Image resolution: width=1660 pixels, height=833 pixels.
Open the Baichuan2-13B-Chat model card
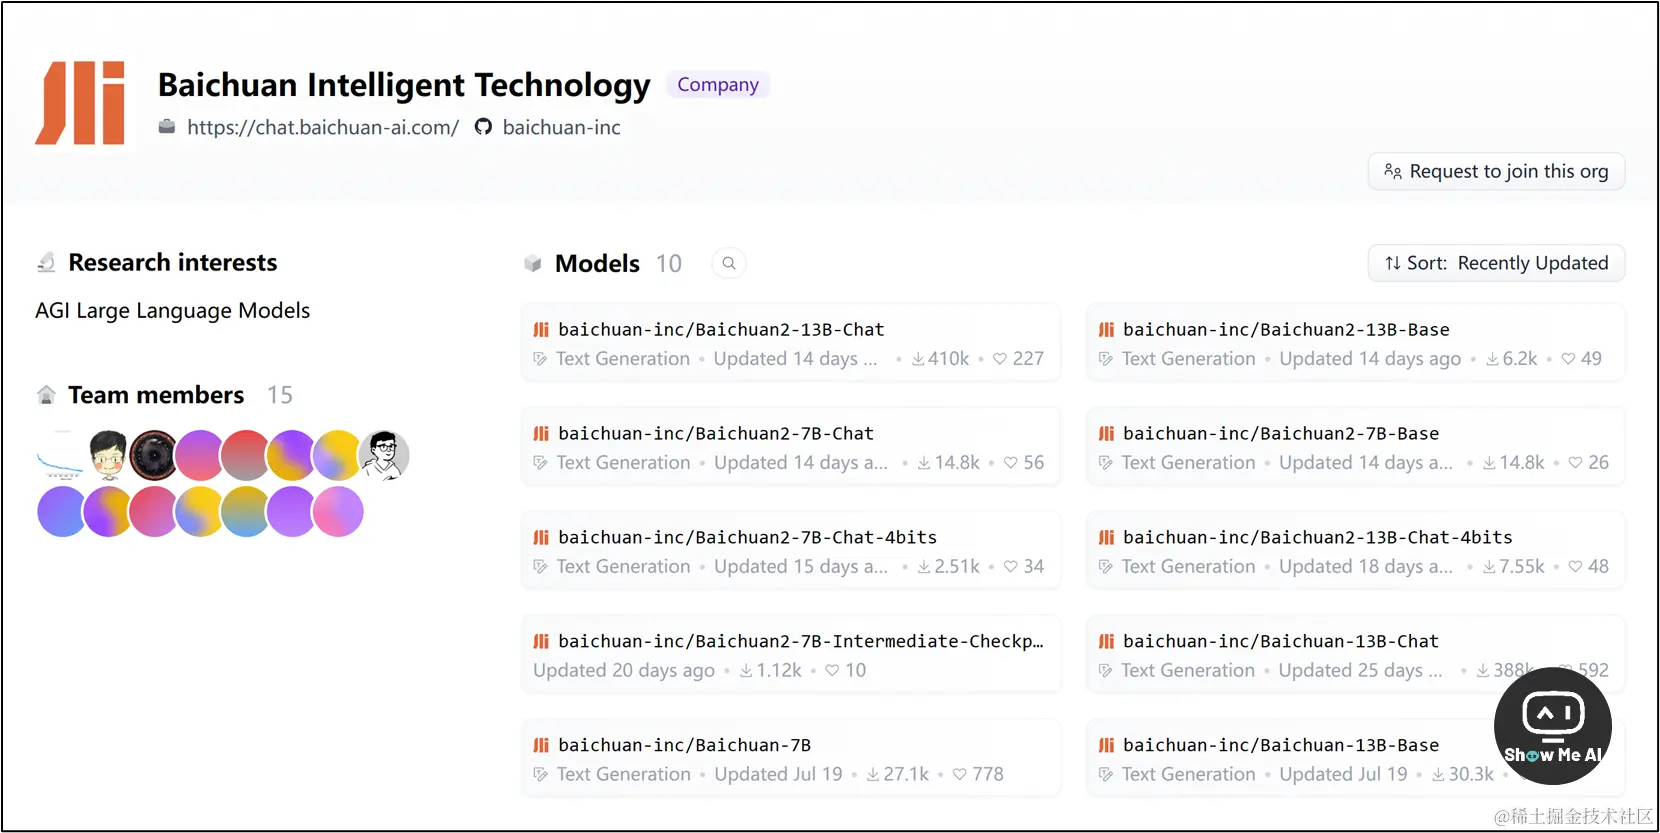(790, 343)
